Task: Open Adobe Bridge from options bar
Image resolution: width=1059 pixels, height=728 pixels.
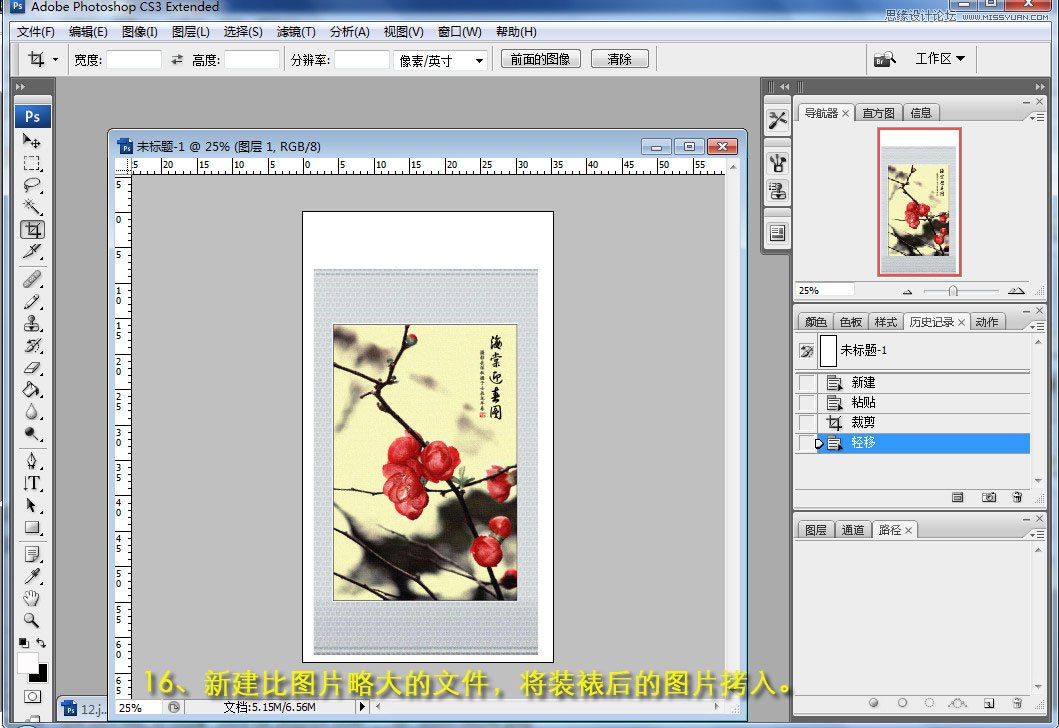Action: click(885, 59)
